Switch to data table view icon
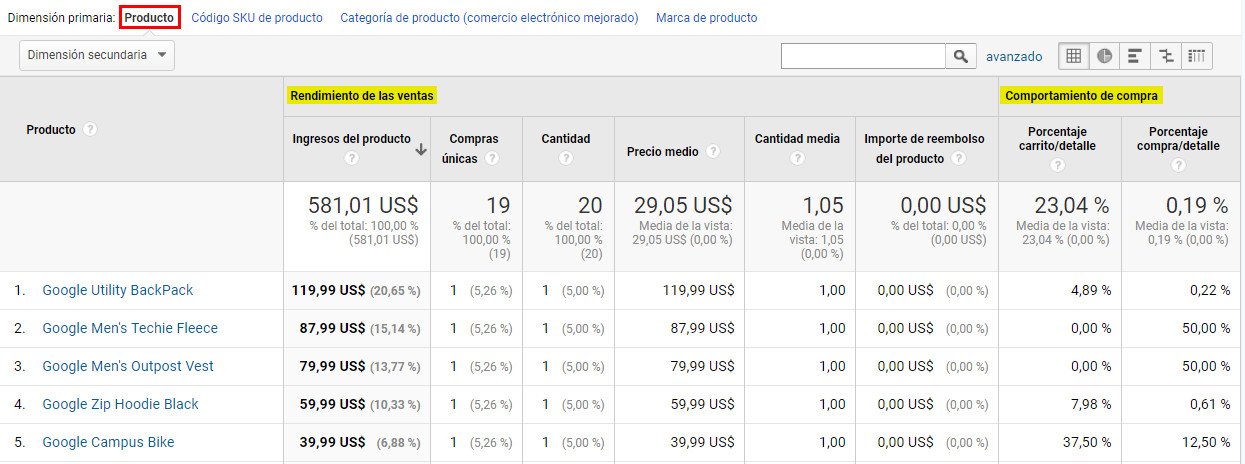 pyautogui.click(x=1074, y=56)
